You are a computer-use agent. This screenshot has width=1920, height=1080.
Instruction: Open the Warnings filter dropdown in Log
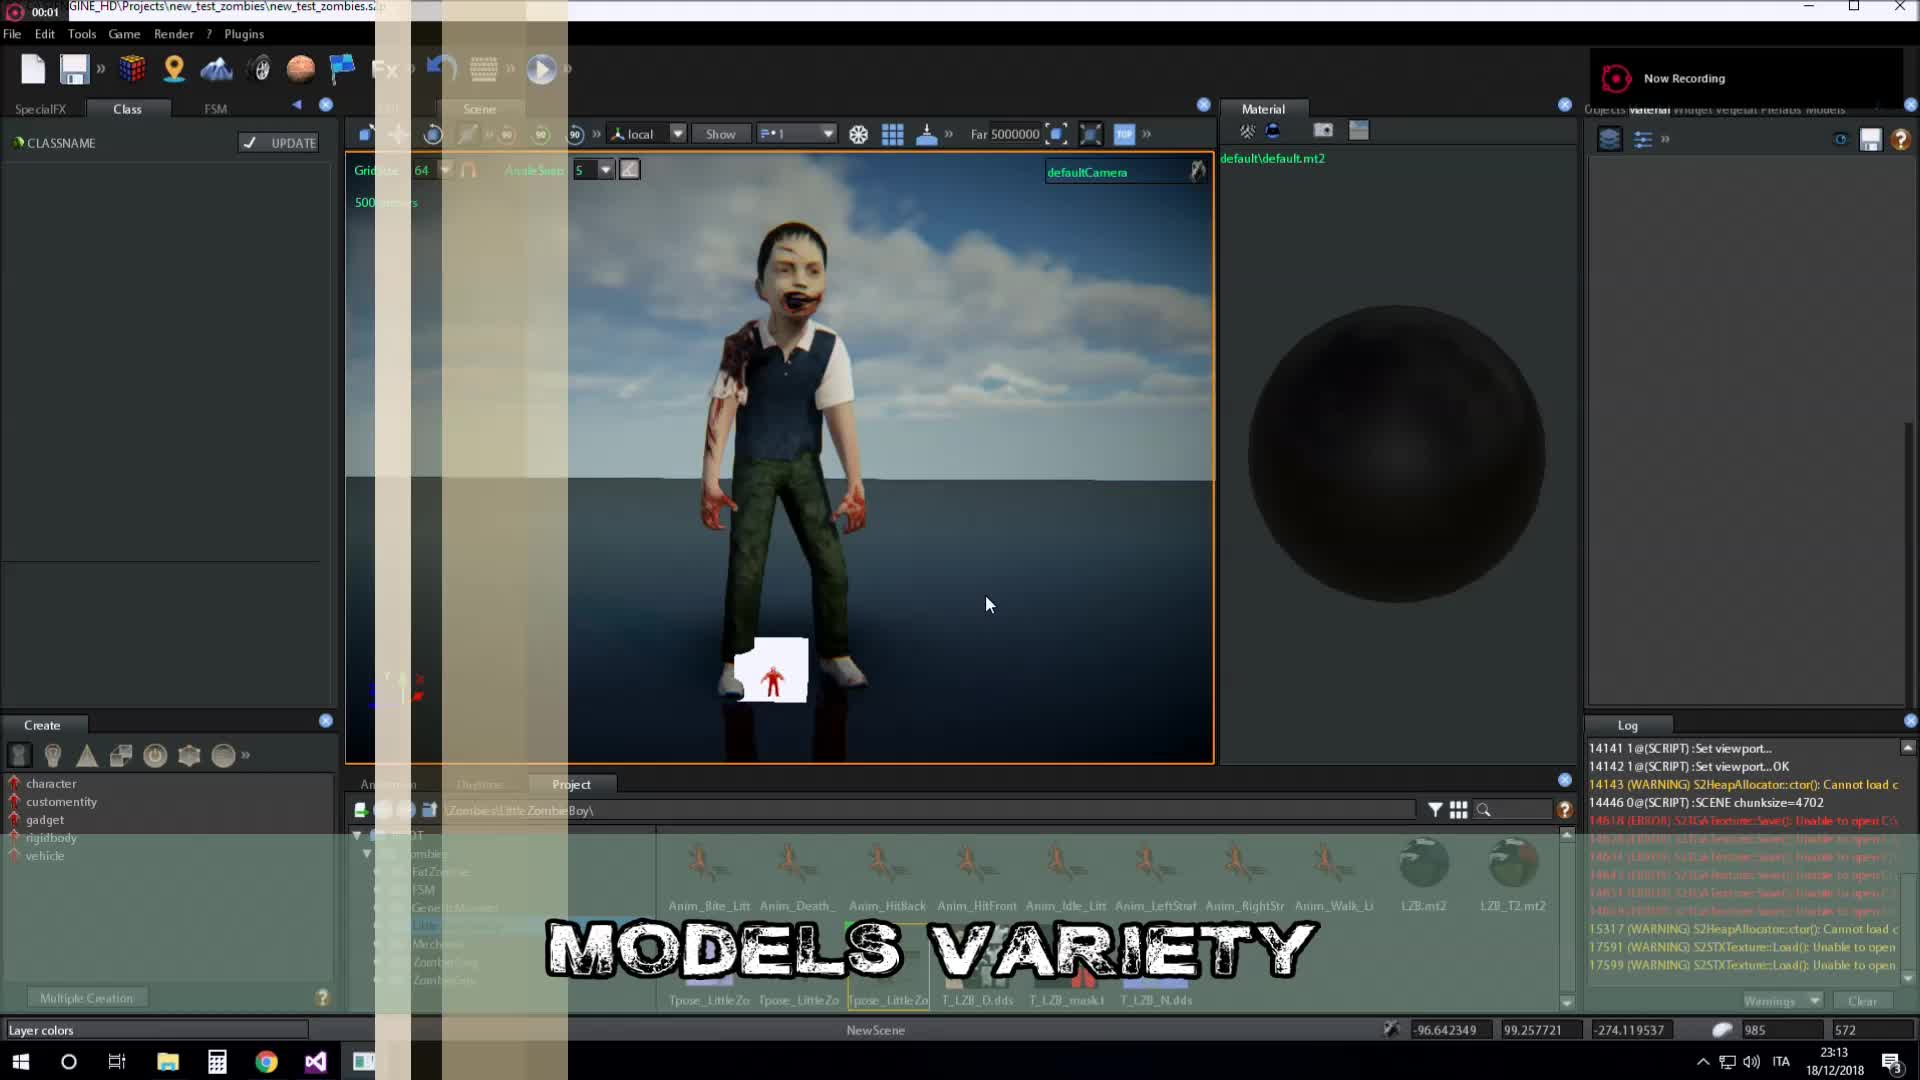point(1814,1001)
